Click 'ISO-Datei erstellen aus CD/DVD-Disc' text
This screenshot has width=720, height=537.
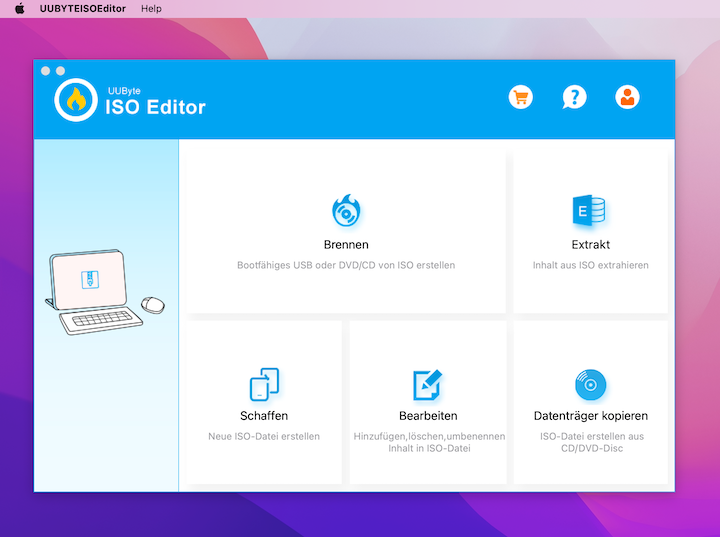pyautogui.click(x=592, y=442)
